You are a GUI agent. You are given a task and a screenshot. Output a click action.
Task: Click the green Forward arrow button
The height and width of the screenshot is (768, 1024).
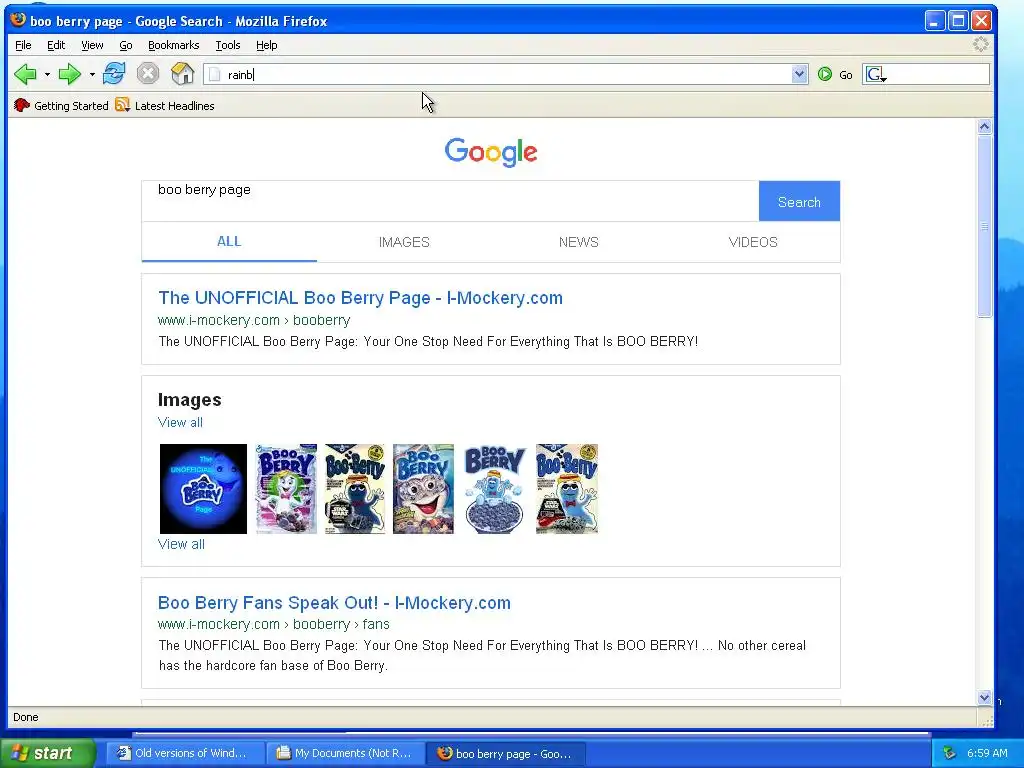click(69, 74)
